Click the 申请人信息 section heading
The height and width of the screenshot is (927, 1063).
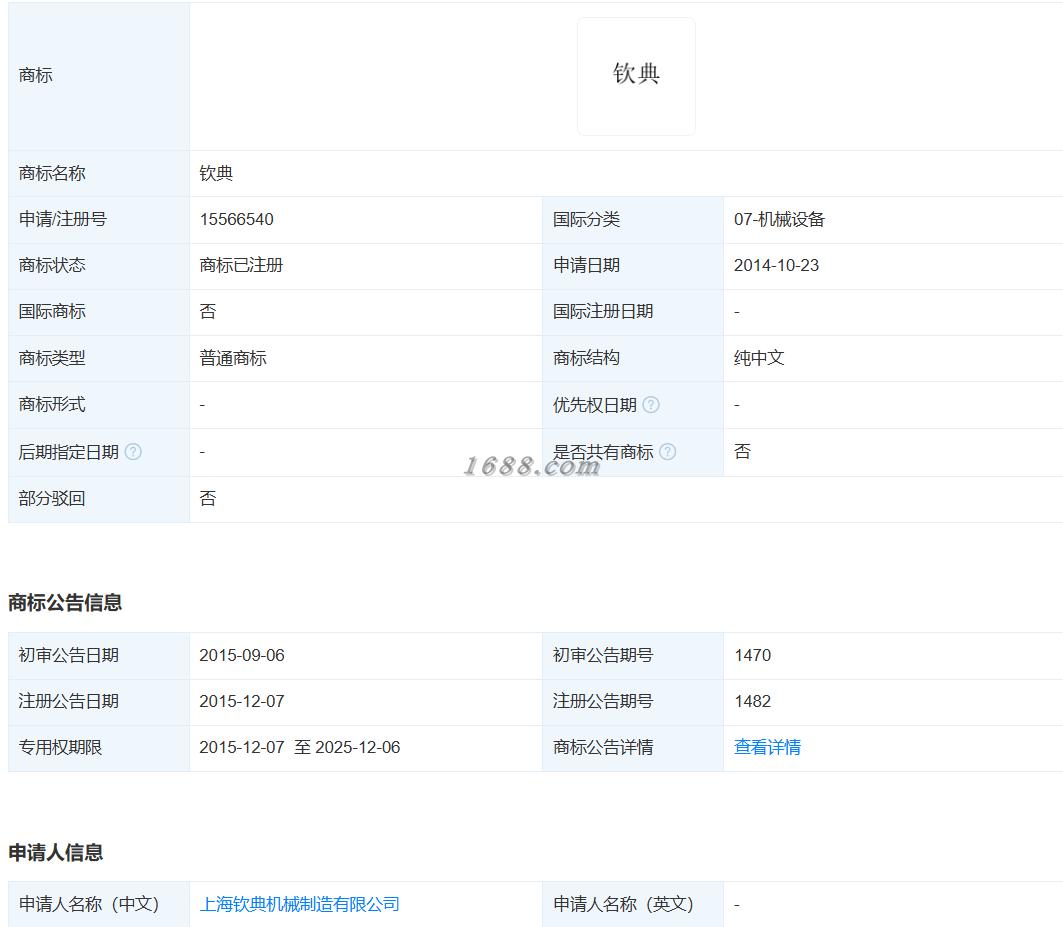tap(56, 852)
